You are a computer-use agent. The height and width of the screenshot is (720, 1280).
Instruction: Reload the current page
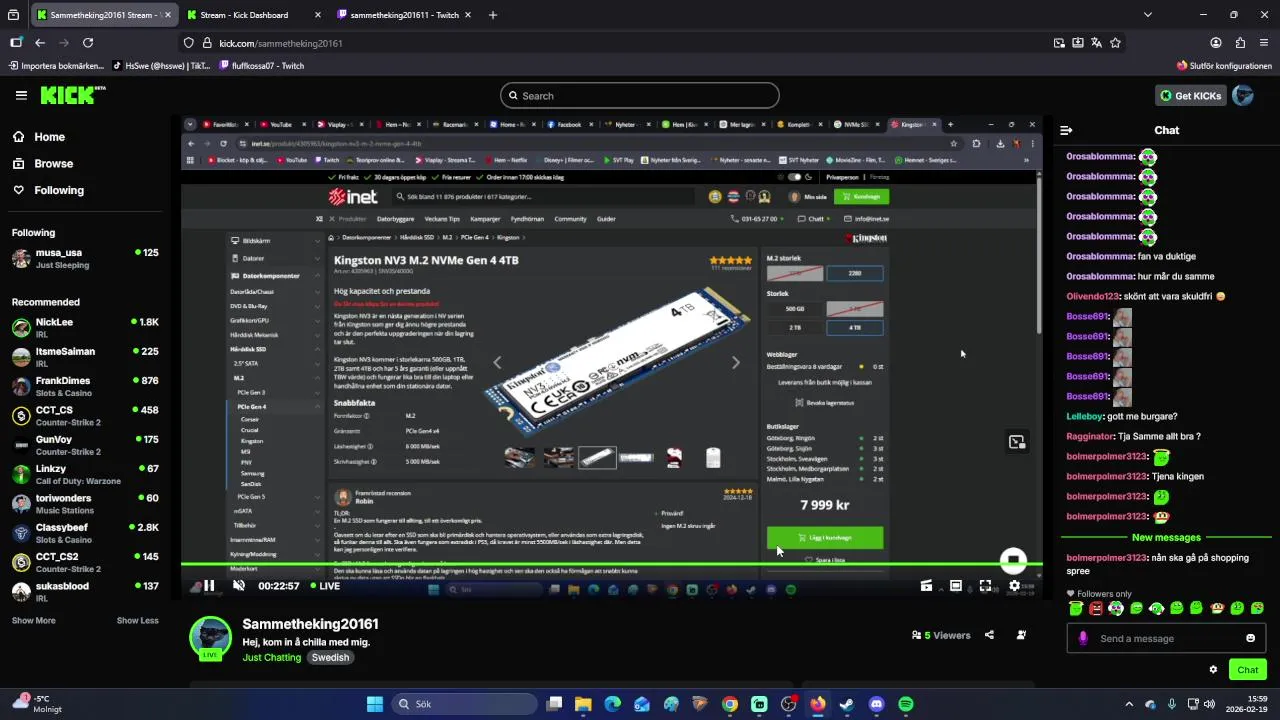88,43
